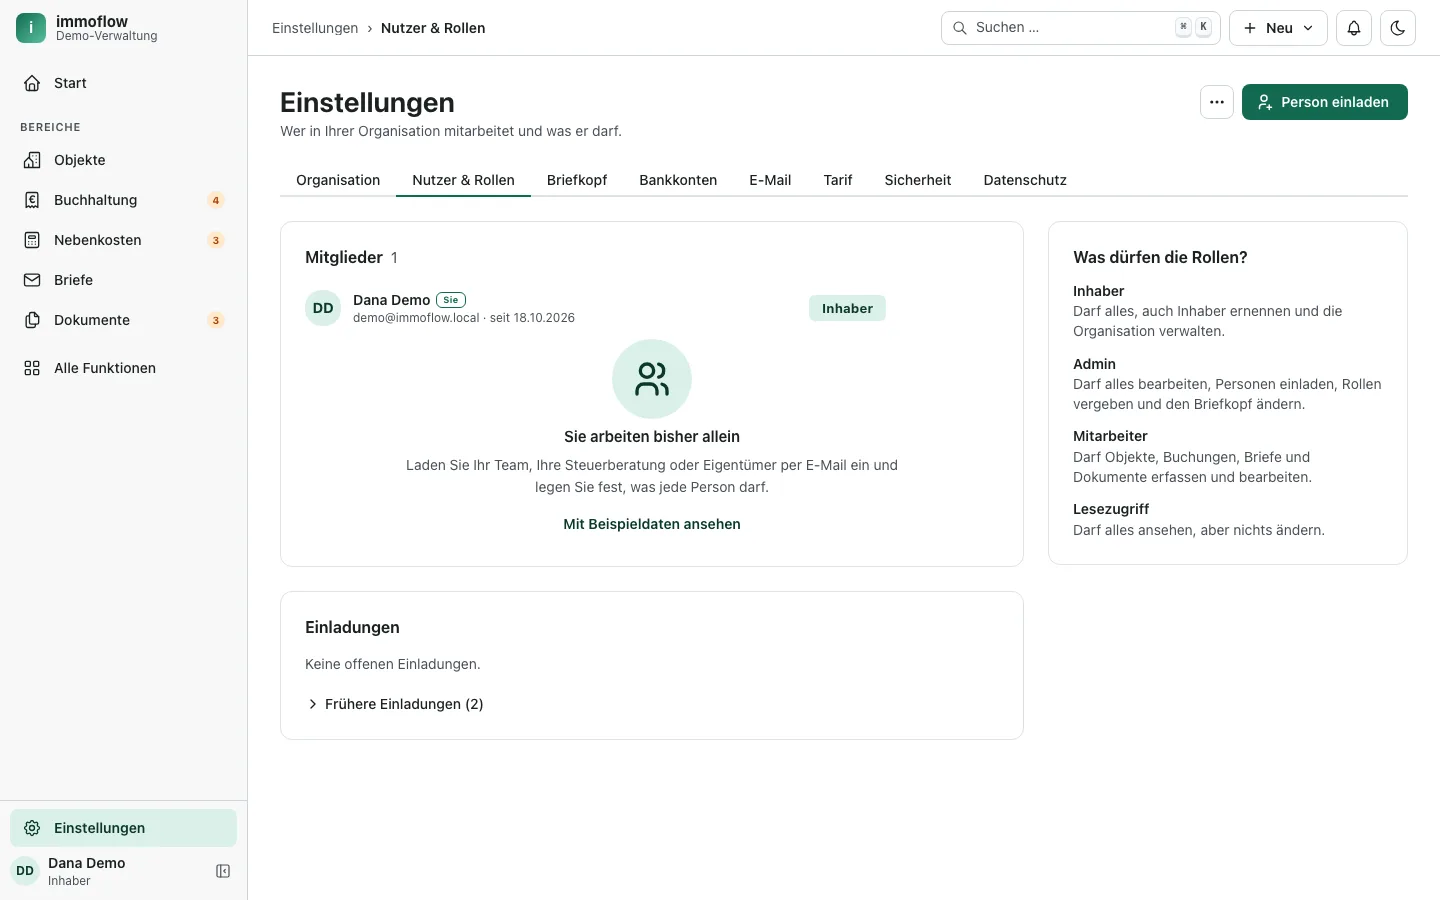Click the Mitarbeiter role heading
This screenshot has width=1440, height=900.
(1110, 436)
